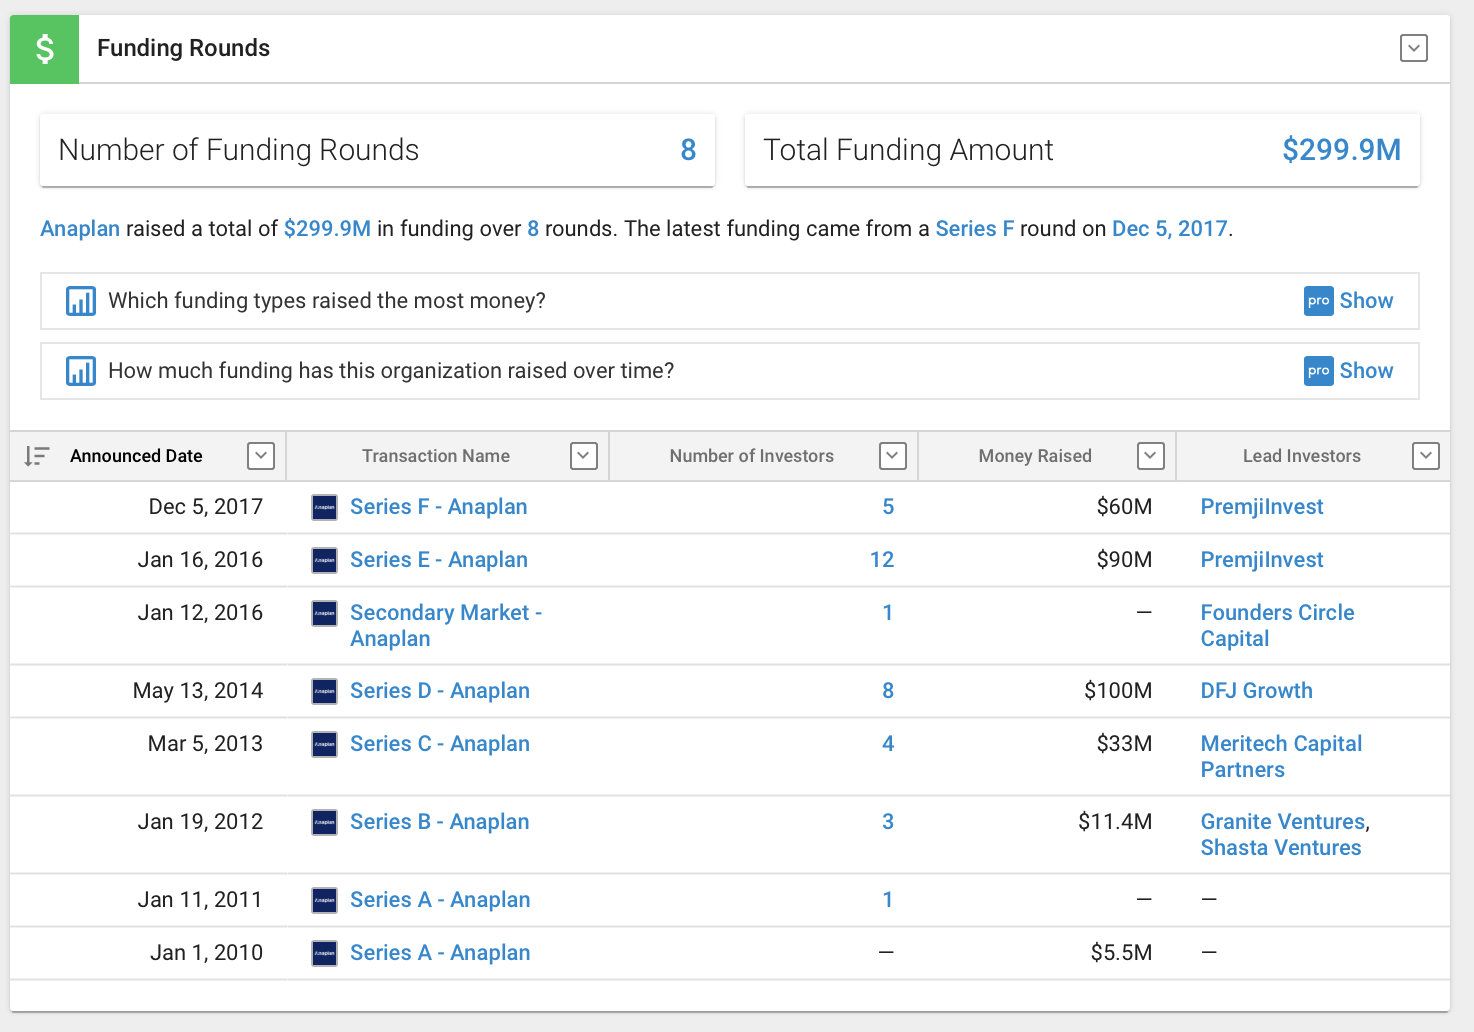Click Transaction Name column header
This screenshot has width=1474, height=1032.
pos(436,456)
